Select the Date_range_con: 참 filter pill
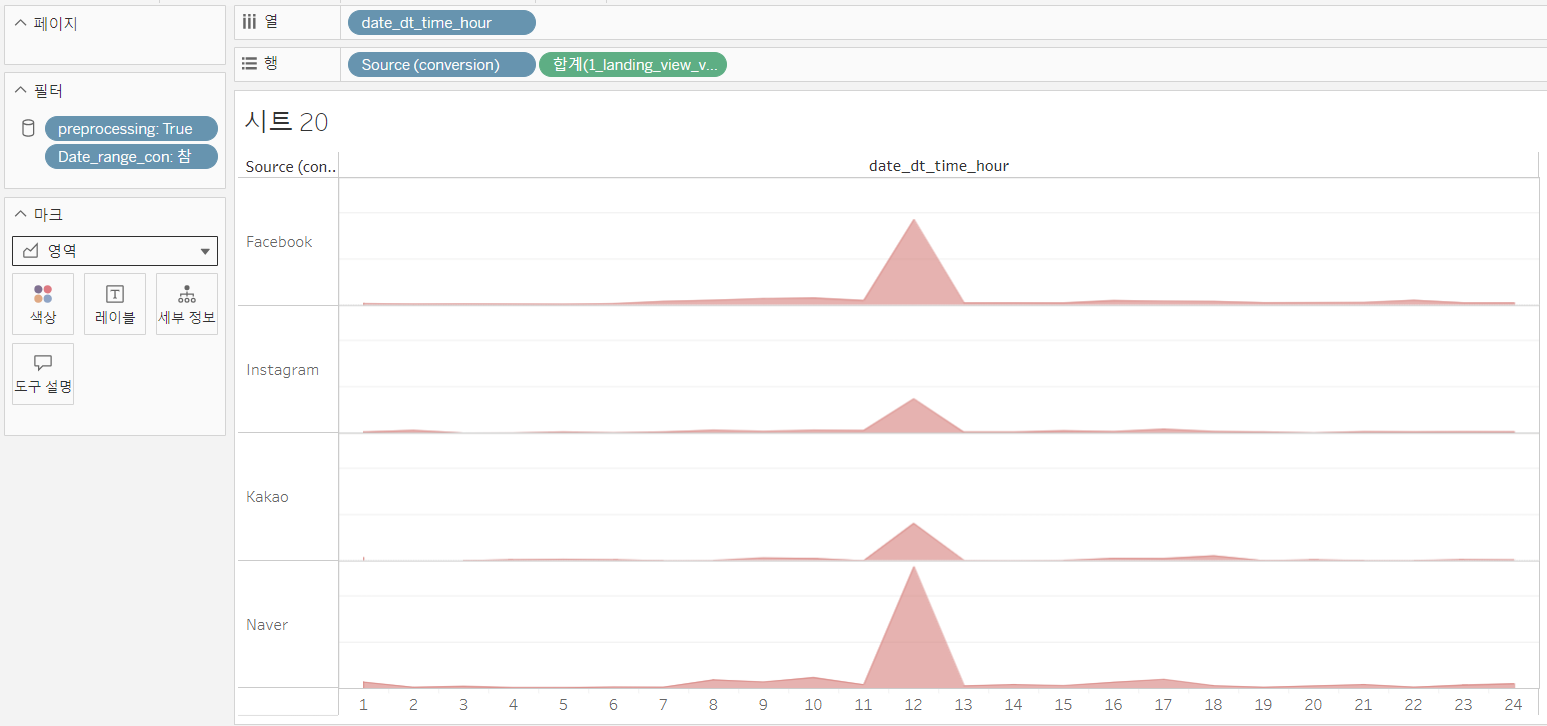1547x726 pixels. [131, 156]
